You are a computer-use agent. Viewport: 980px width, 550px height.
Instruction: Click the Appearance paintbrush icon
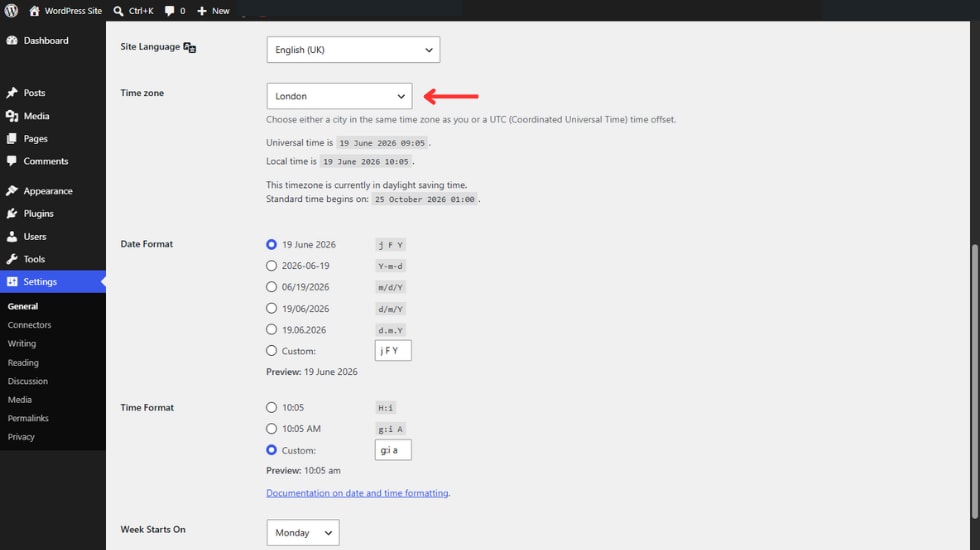tap(12, 191)
